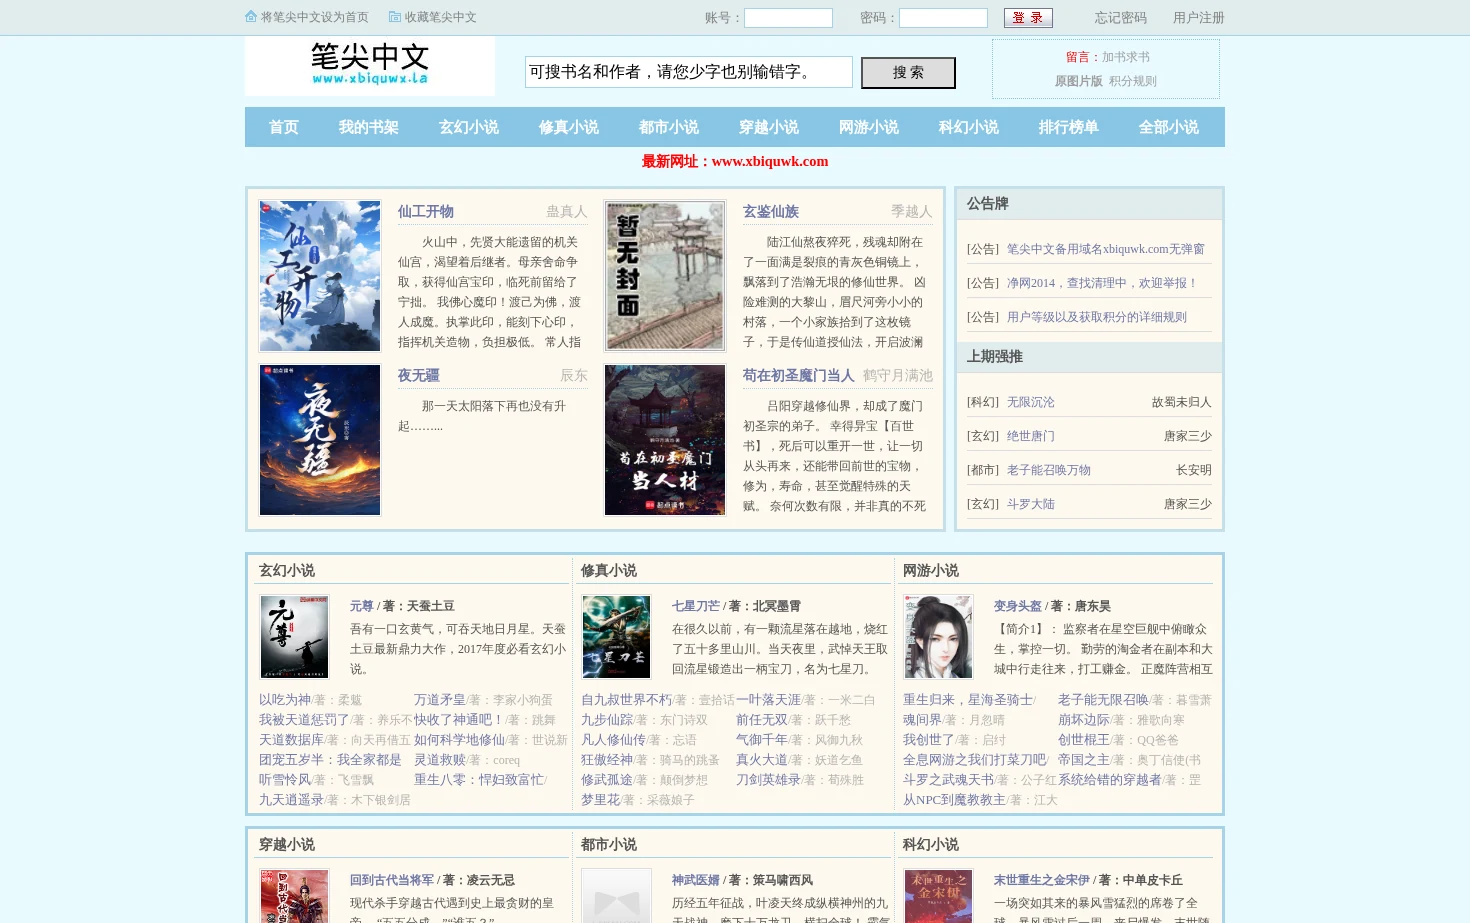Open the book 帝国之主
The width and height of the screenshot is (1470, 923).
(1084, 760)
